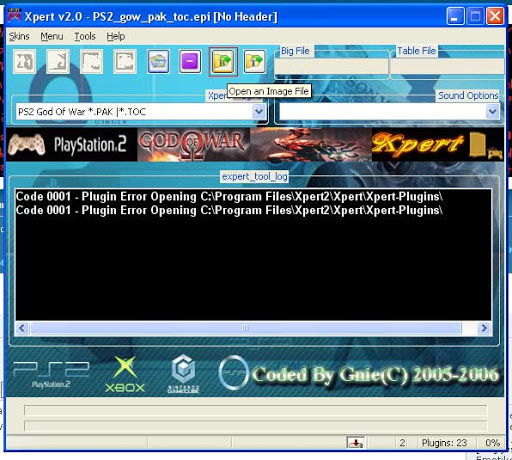Screen dimensions: 512x460
Task: Click the folder icon marked T
Action: [x=255, y=62]
